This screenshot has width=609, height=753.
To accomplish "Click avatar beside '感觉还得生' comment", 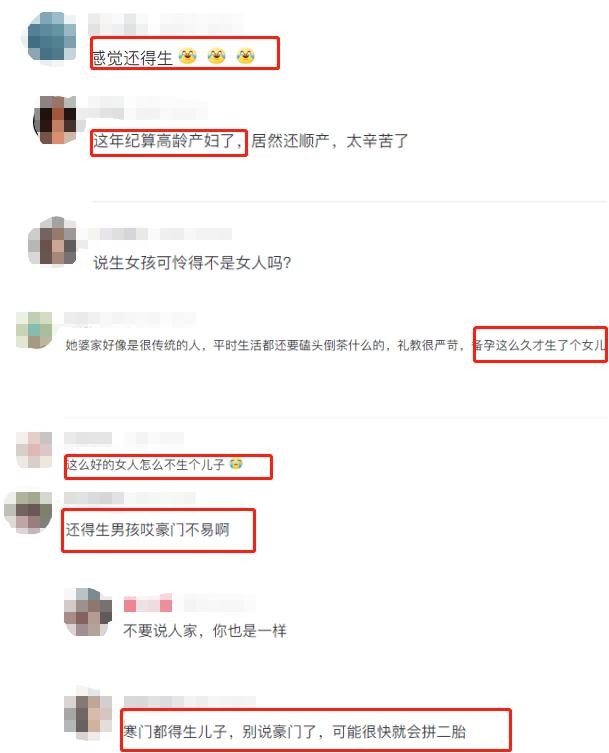I will (52, 37).
